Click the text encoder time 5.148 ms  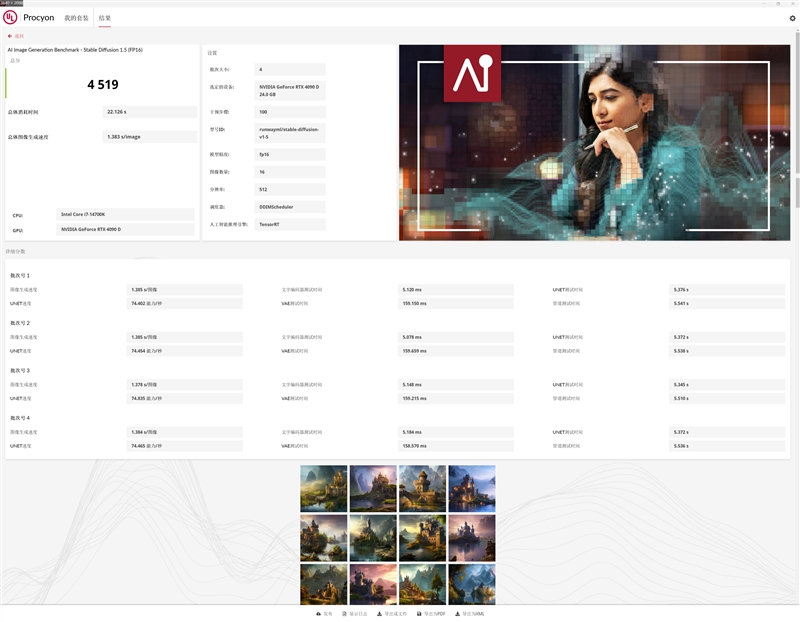(456, 385)
